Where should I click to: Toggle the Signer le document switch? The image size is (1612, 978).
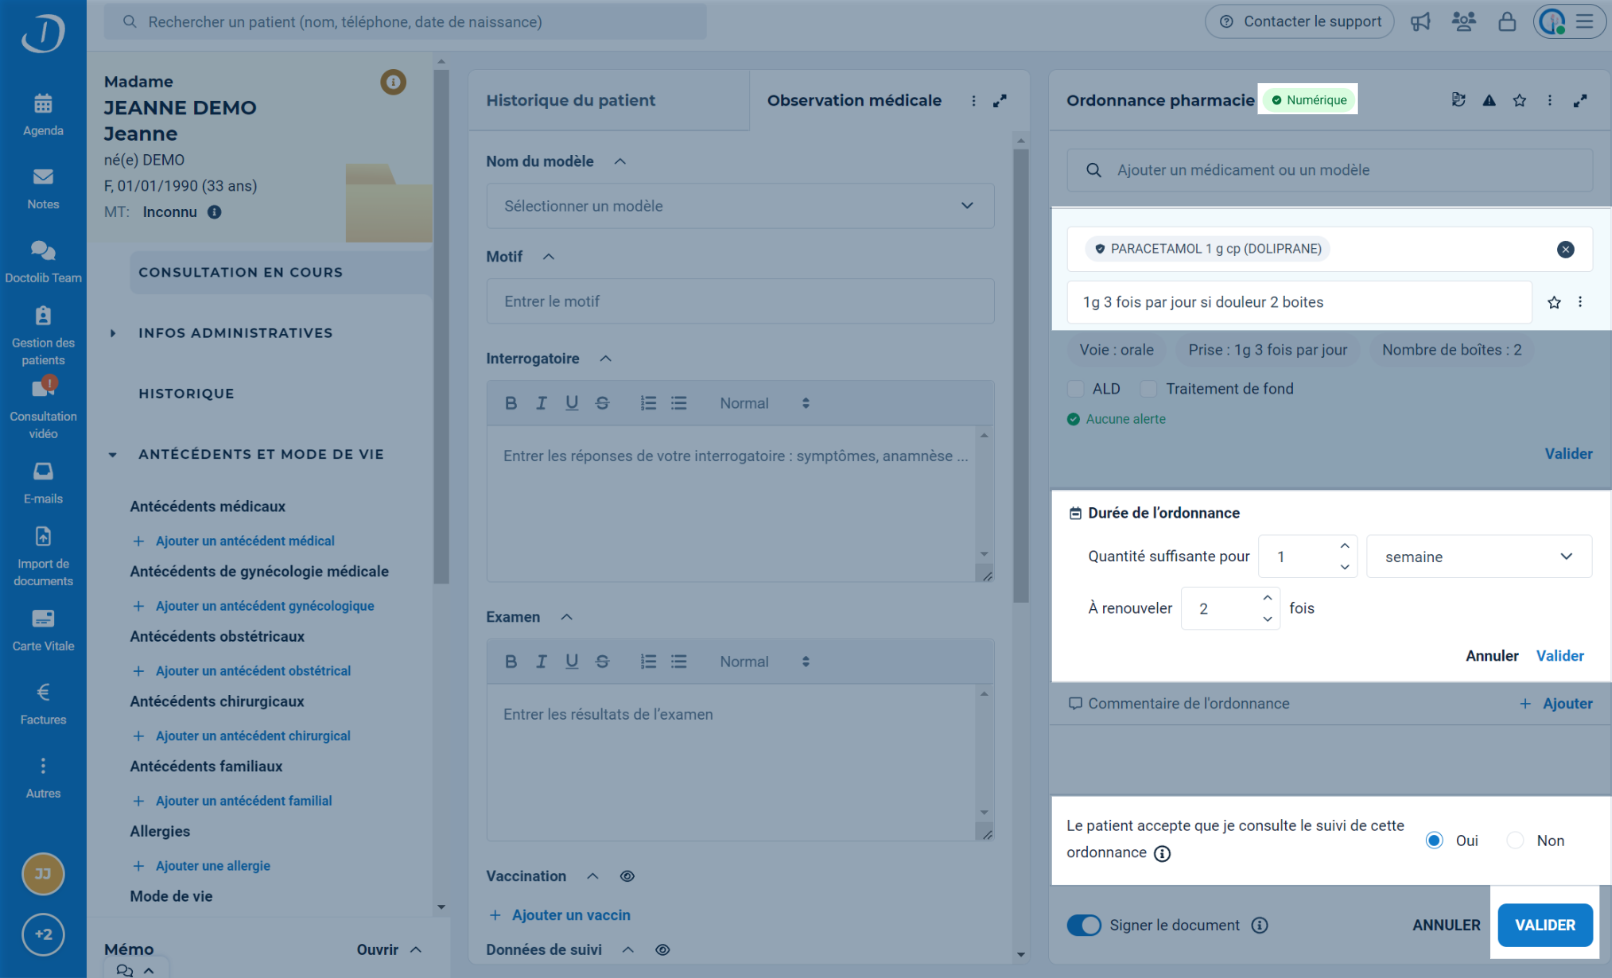(x=1084, y=926)
